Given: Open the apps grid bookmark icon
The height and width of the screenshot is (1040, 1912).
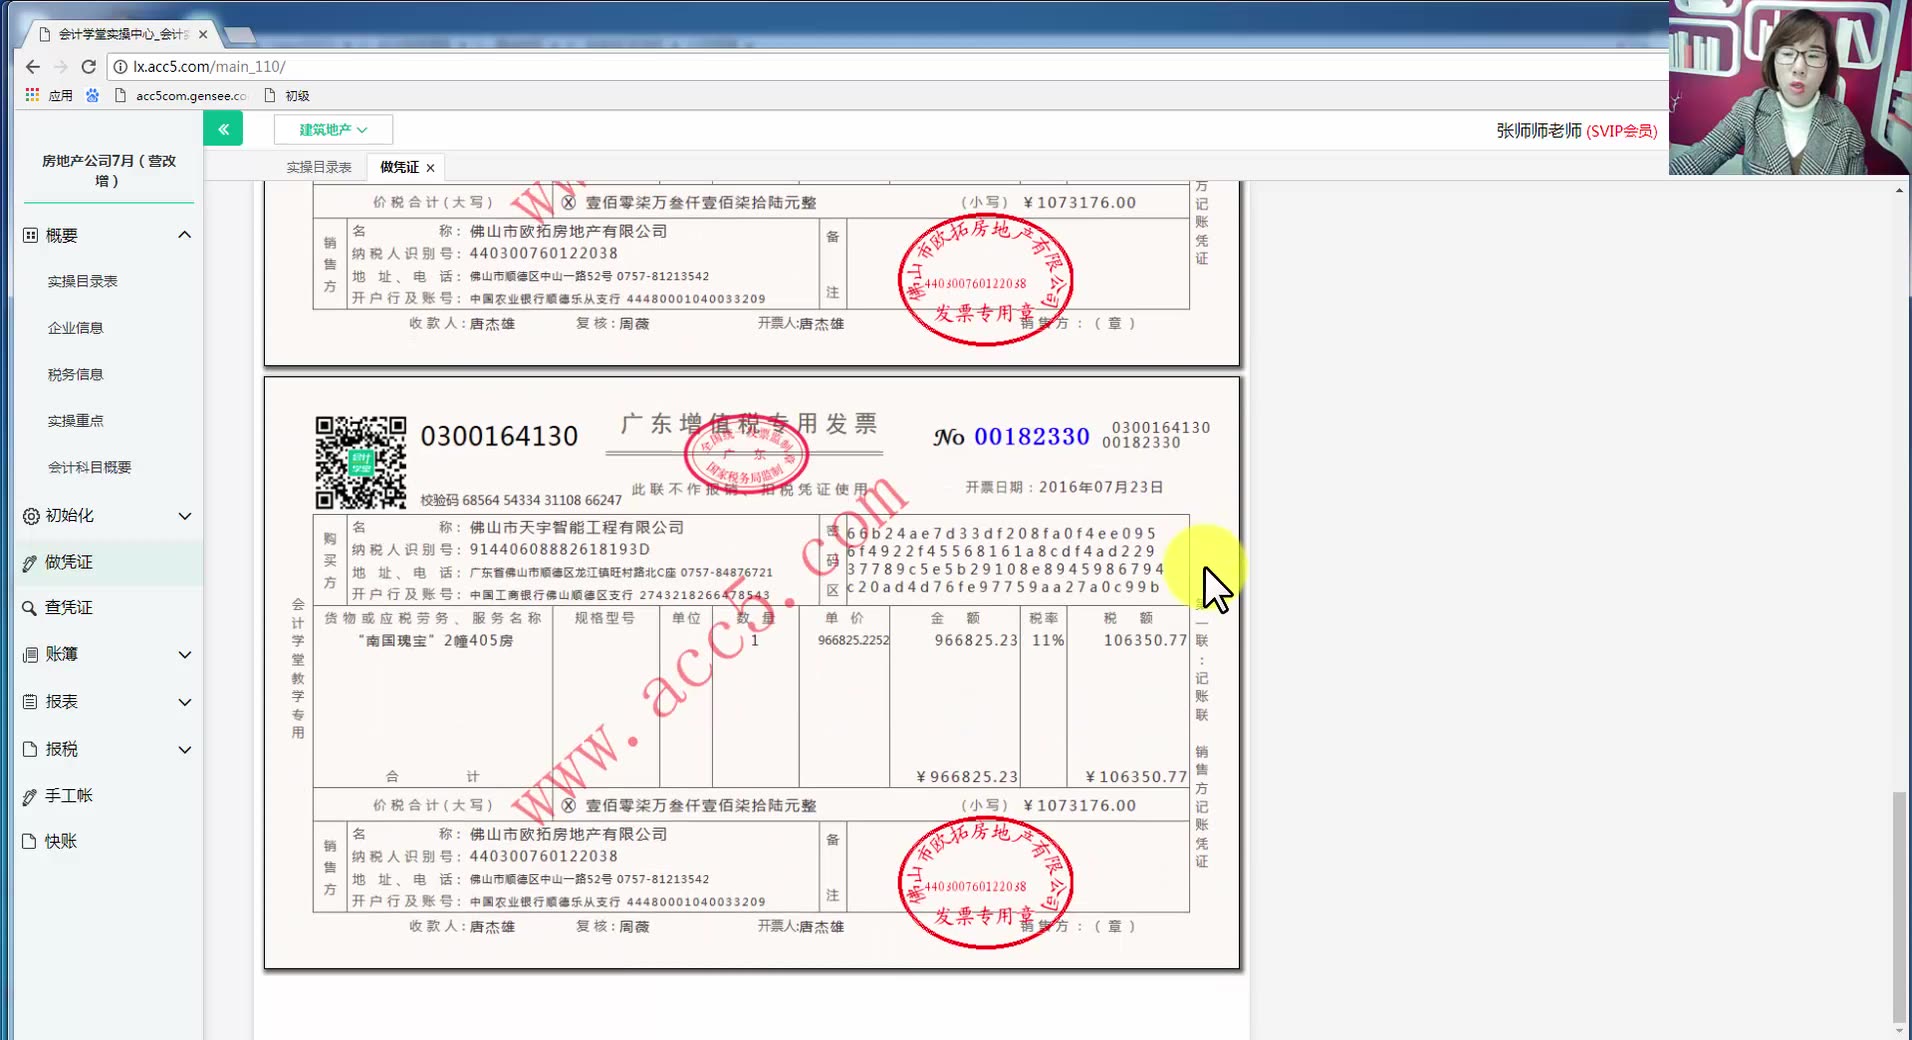Looking at the screenshot, I should [x=32, y=95].
